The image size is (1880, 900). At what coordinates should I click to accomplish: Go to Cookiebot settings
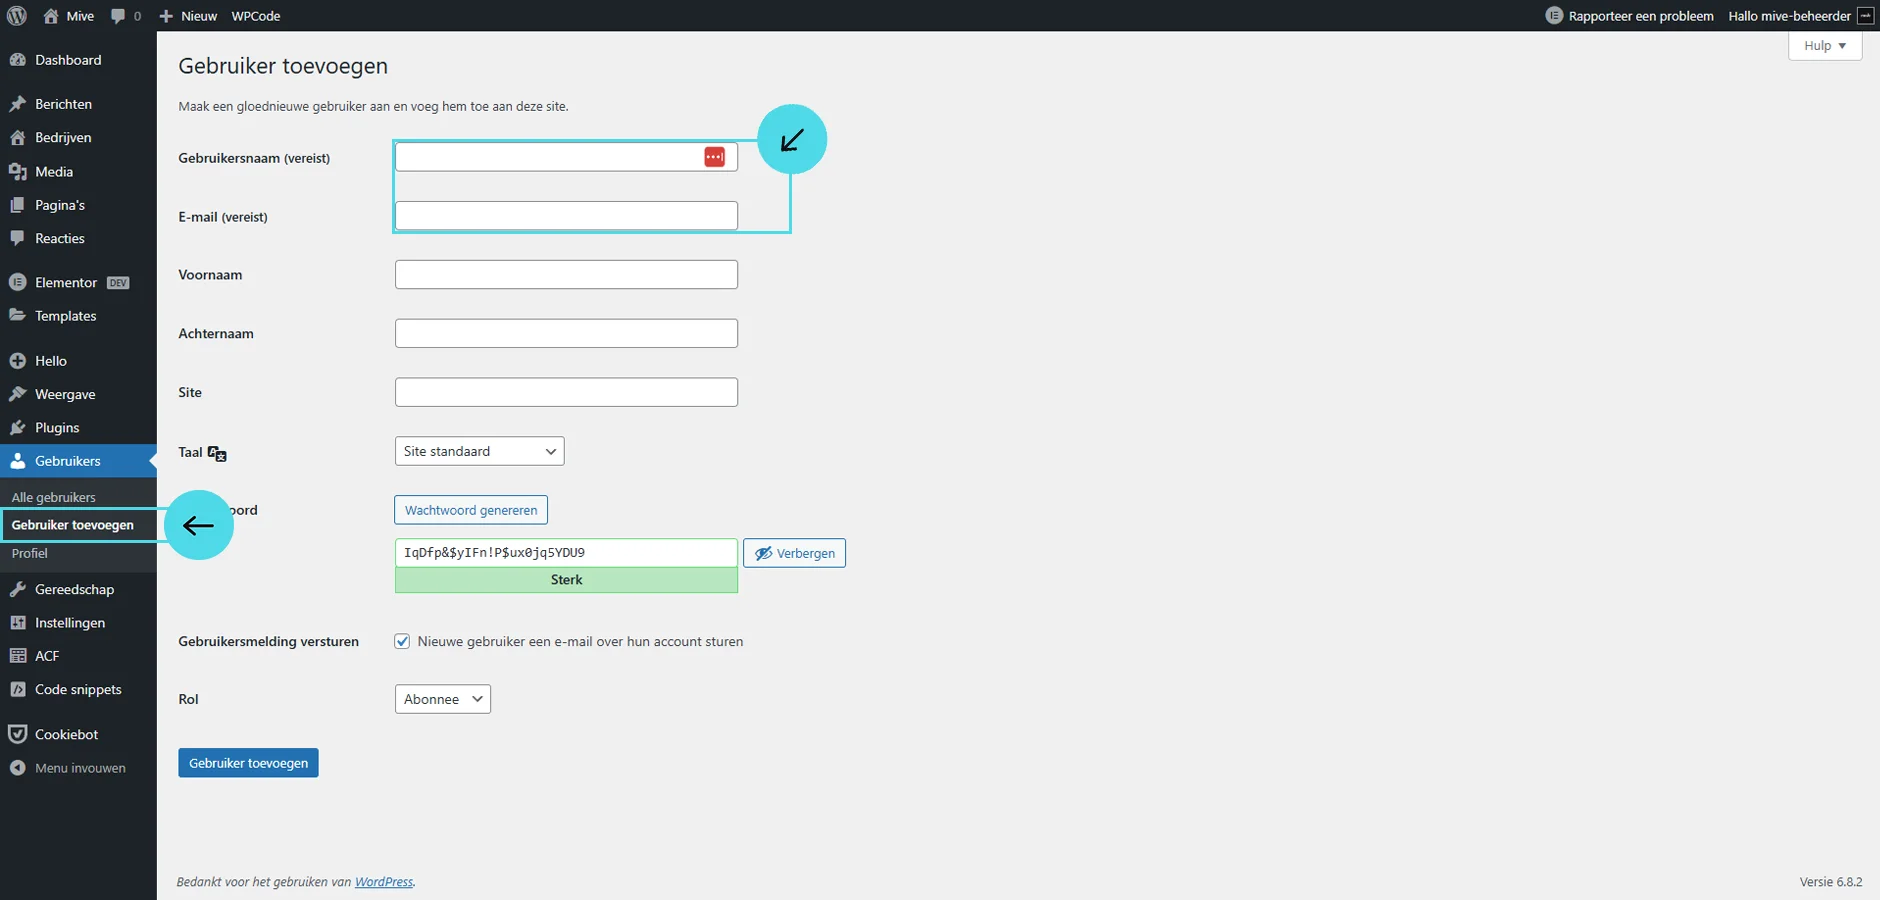66,735
